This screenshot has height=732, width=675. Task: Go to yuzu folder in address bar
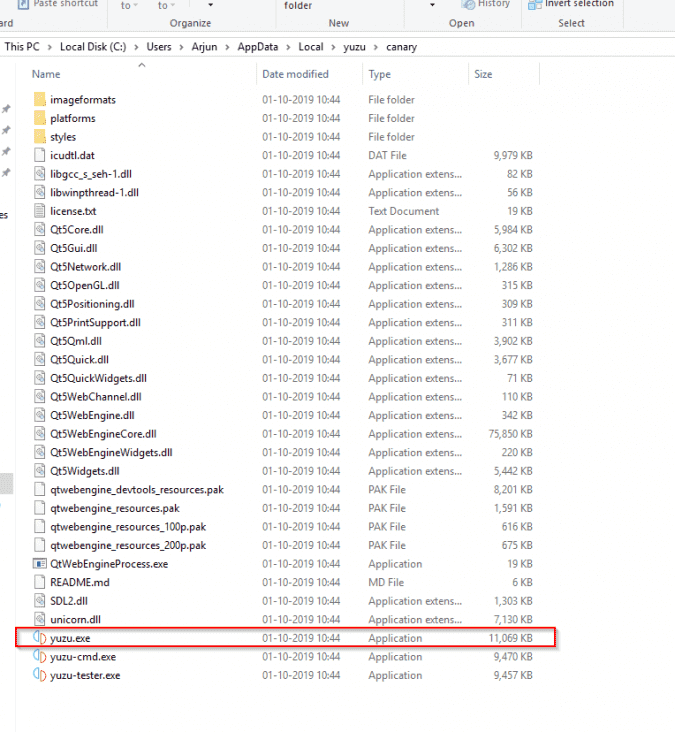pos(354,47)
